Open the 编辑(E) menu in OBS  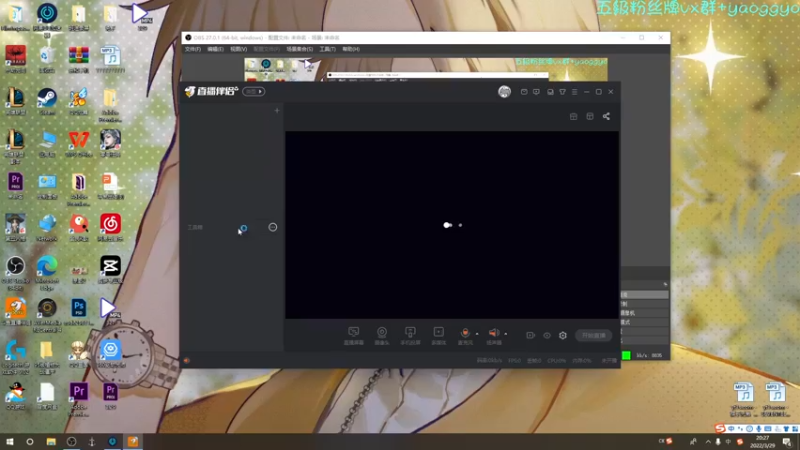pyautogui.click(x=215, y=49)
